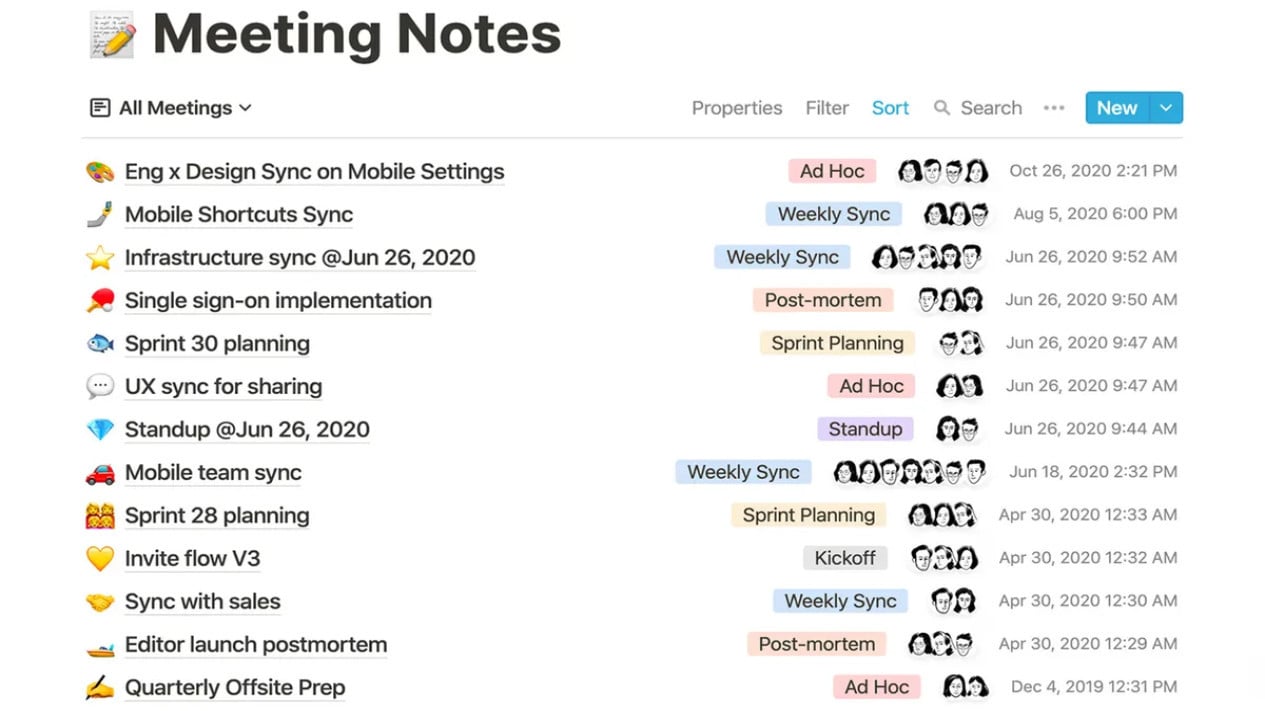Click the blue New button
The image size is (1265, 711).
pos(1116,108)
